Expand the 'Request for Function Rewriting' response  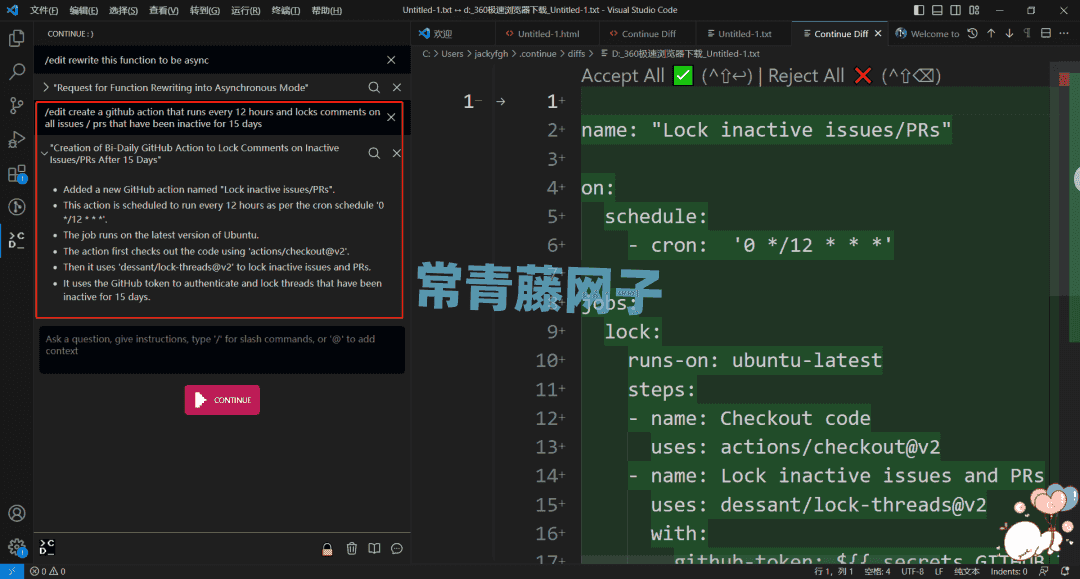point(45,87)
